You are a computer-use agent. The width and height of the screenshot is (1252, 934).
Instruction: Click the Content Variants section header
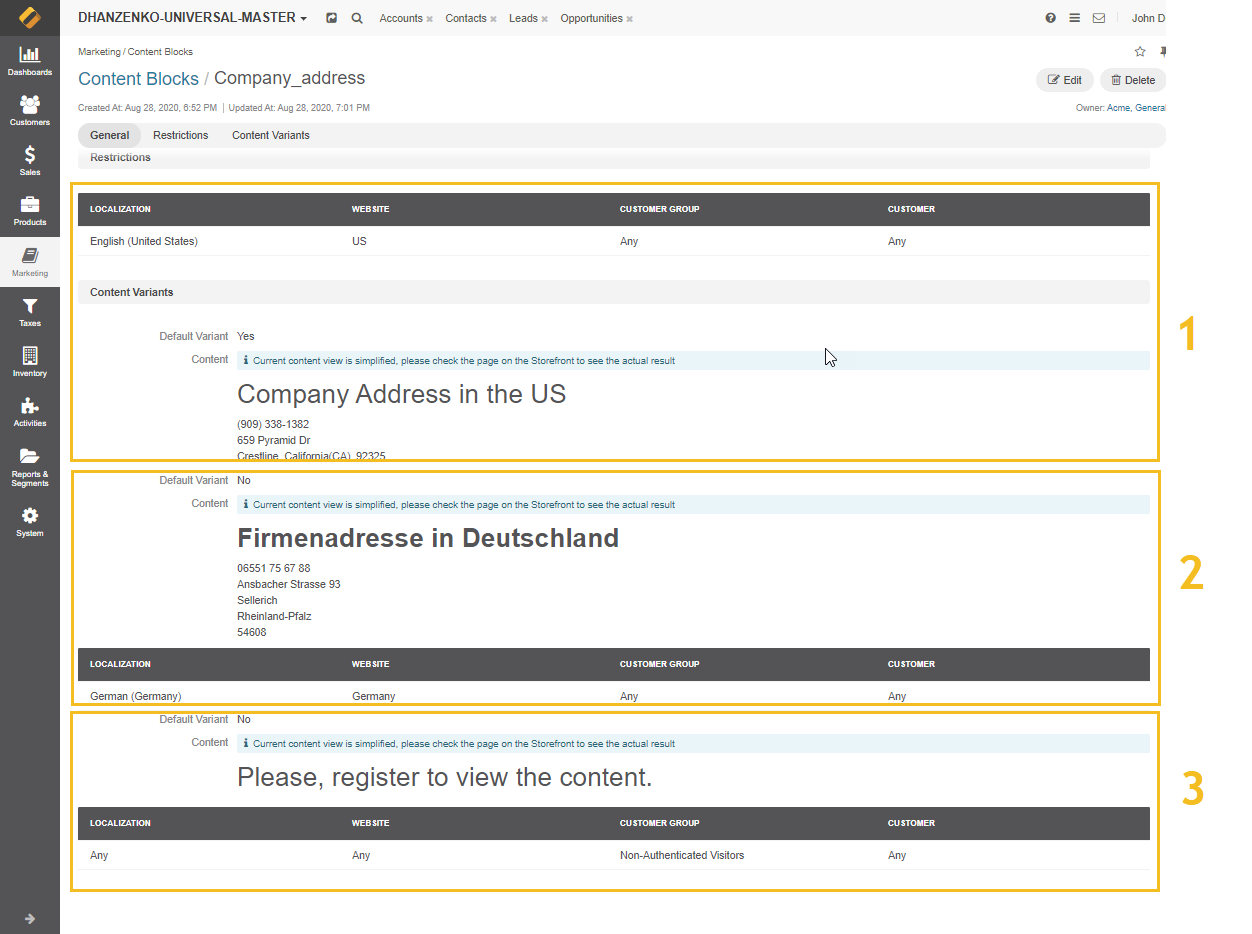614,292
